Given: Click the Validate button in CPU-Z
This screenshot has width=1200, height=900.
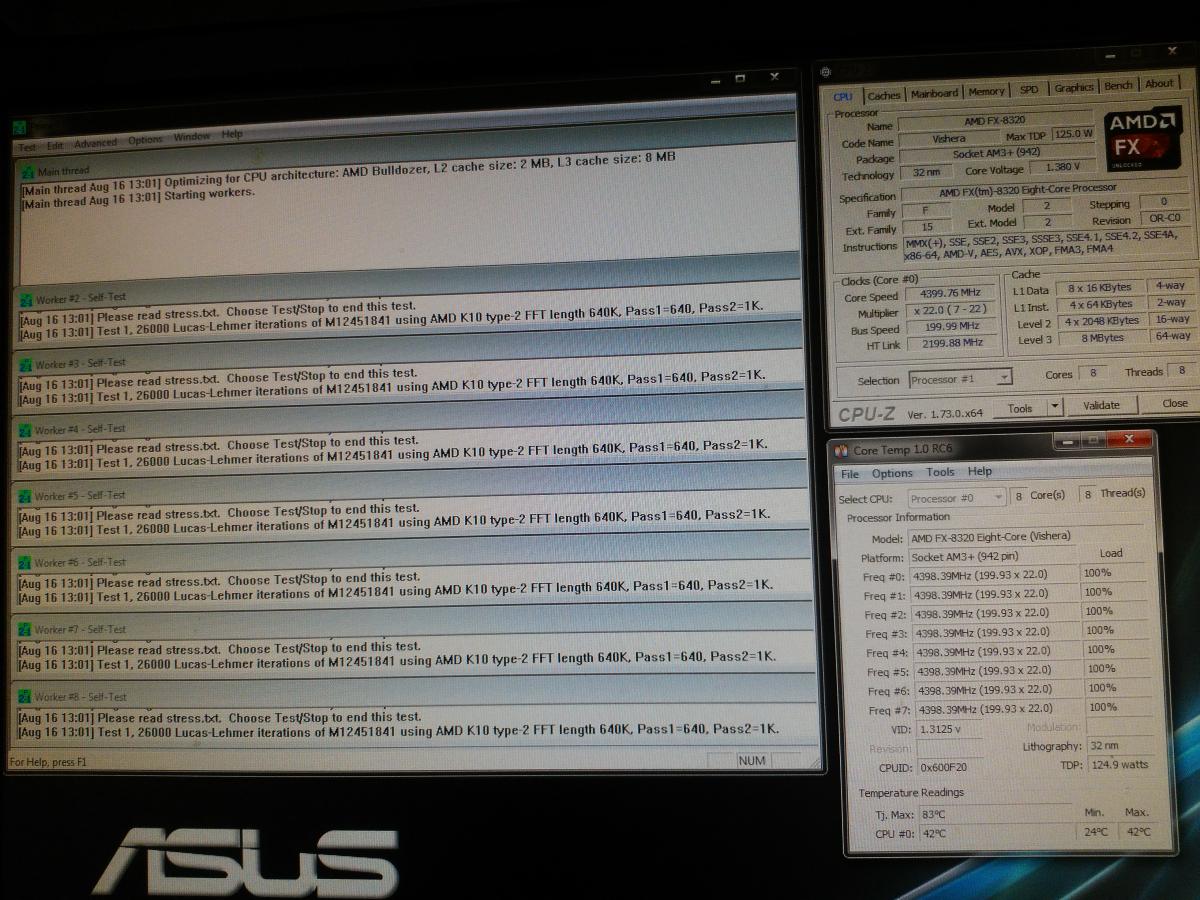Looking at the screenshot, I should (x=1101, y=405).
